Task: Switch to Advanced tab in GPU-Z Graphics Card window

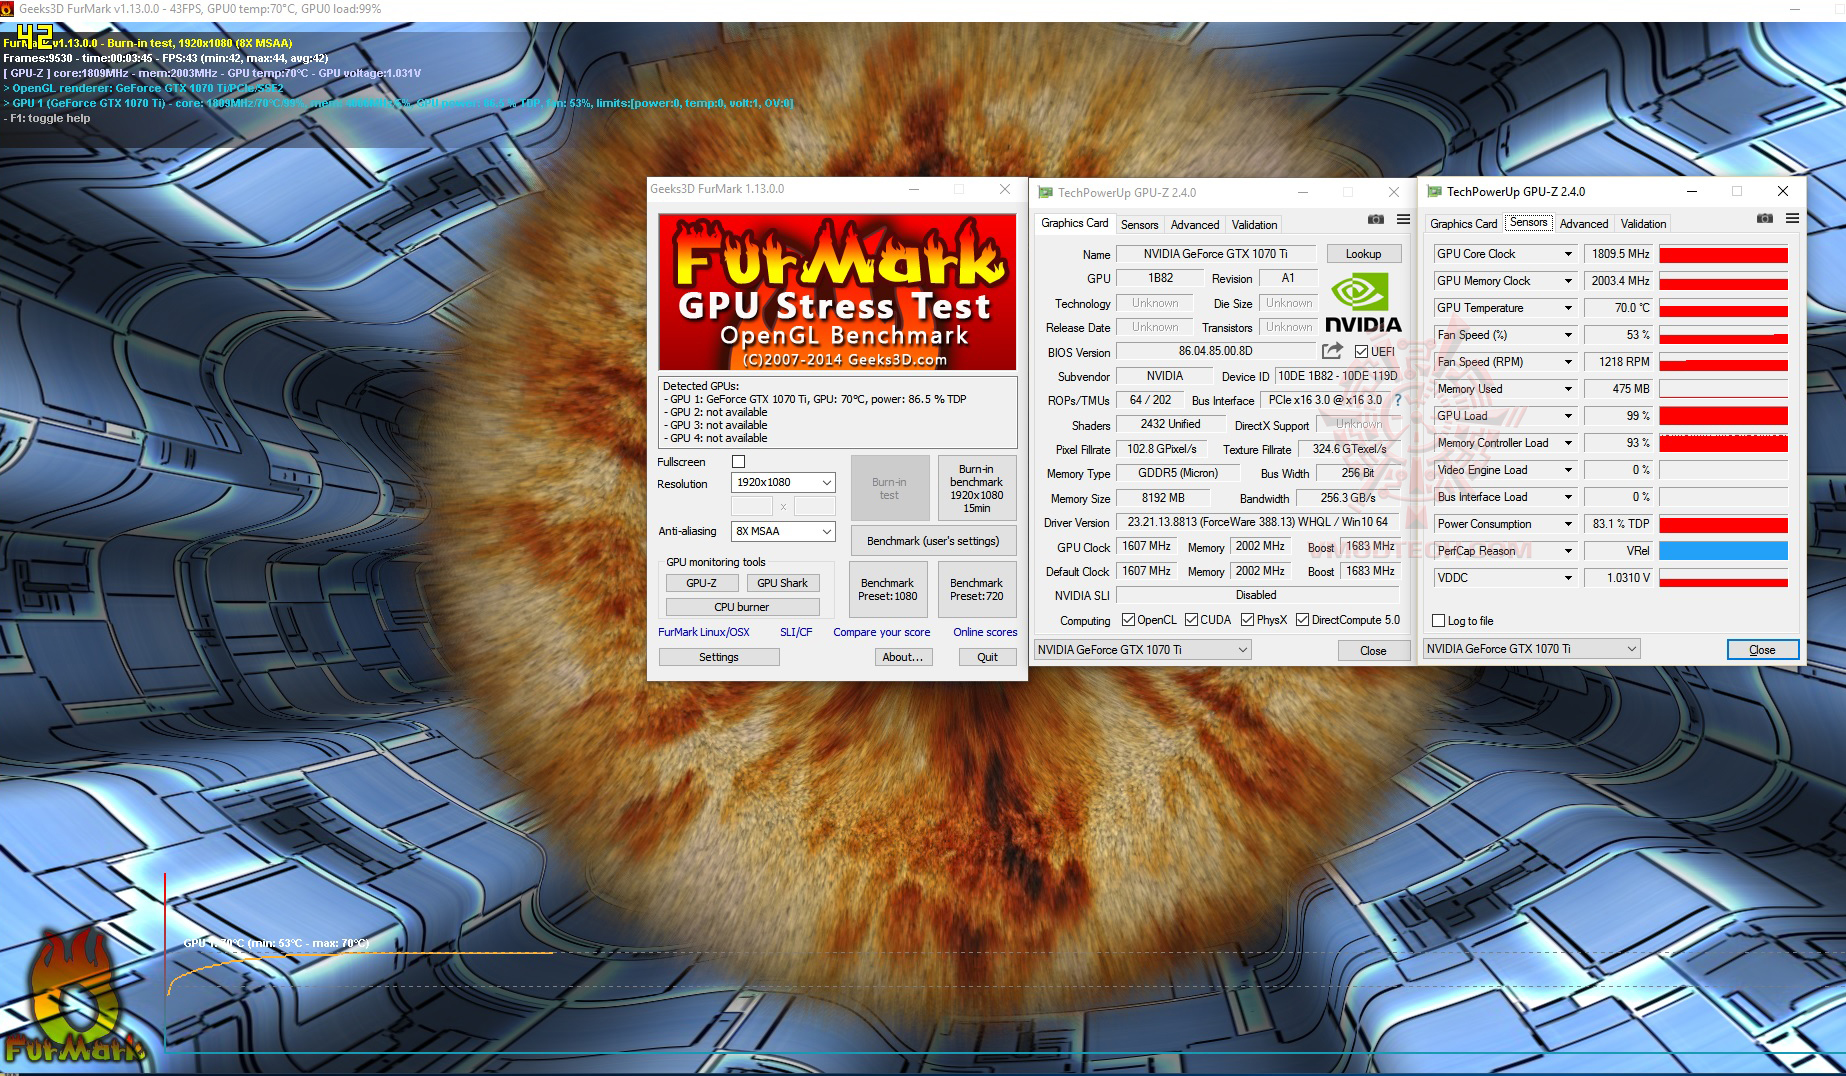Action: [1195, 225]
